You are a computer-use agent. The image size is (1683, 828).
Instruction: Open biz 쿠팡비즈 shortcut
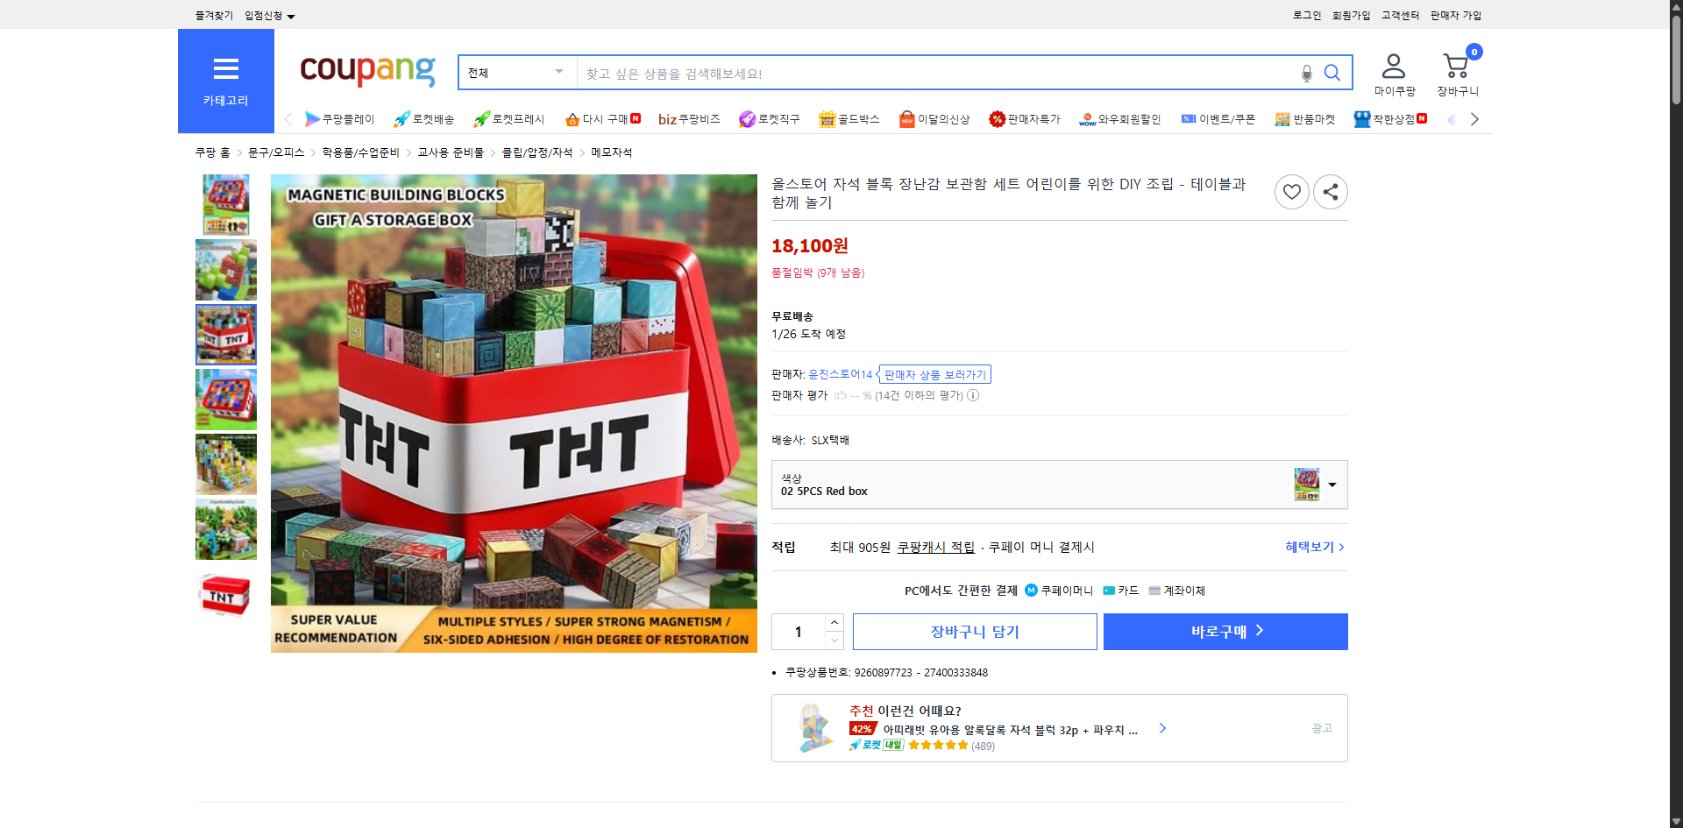point(689,119)
